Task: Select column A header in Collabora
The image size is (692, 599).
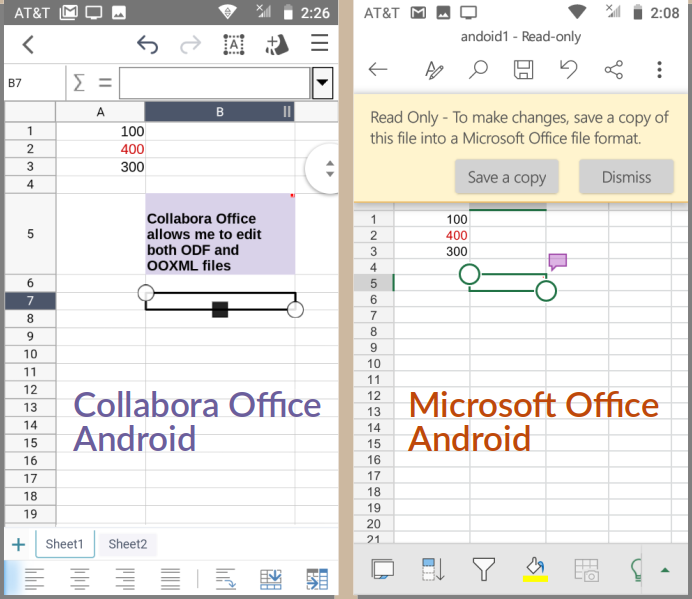Action: (101, 112)
